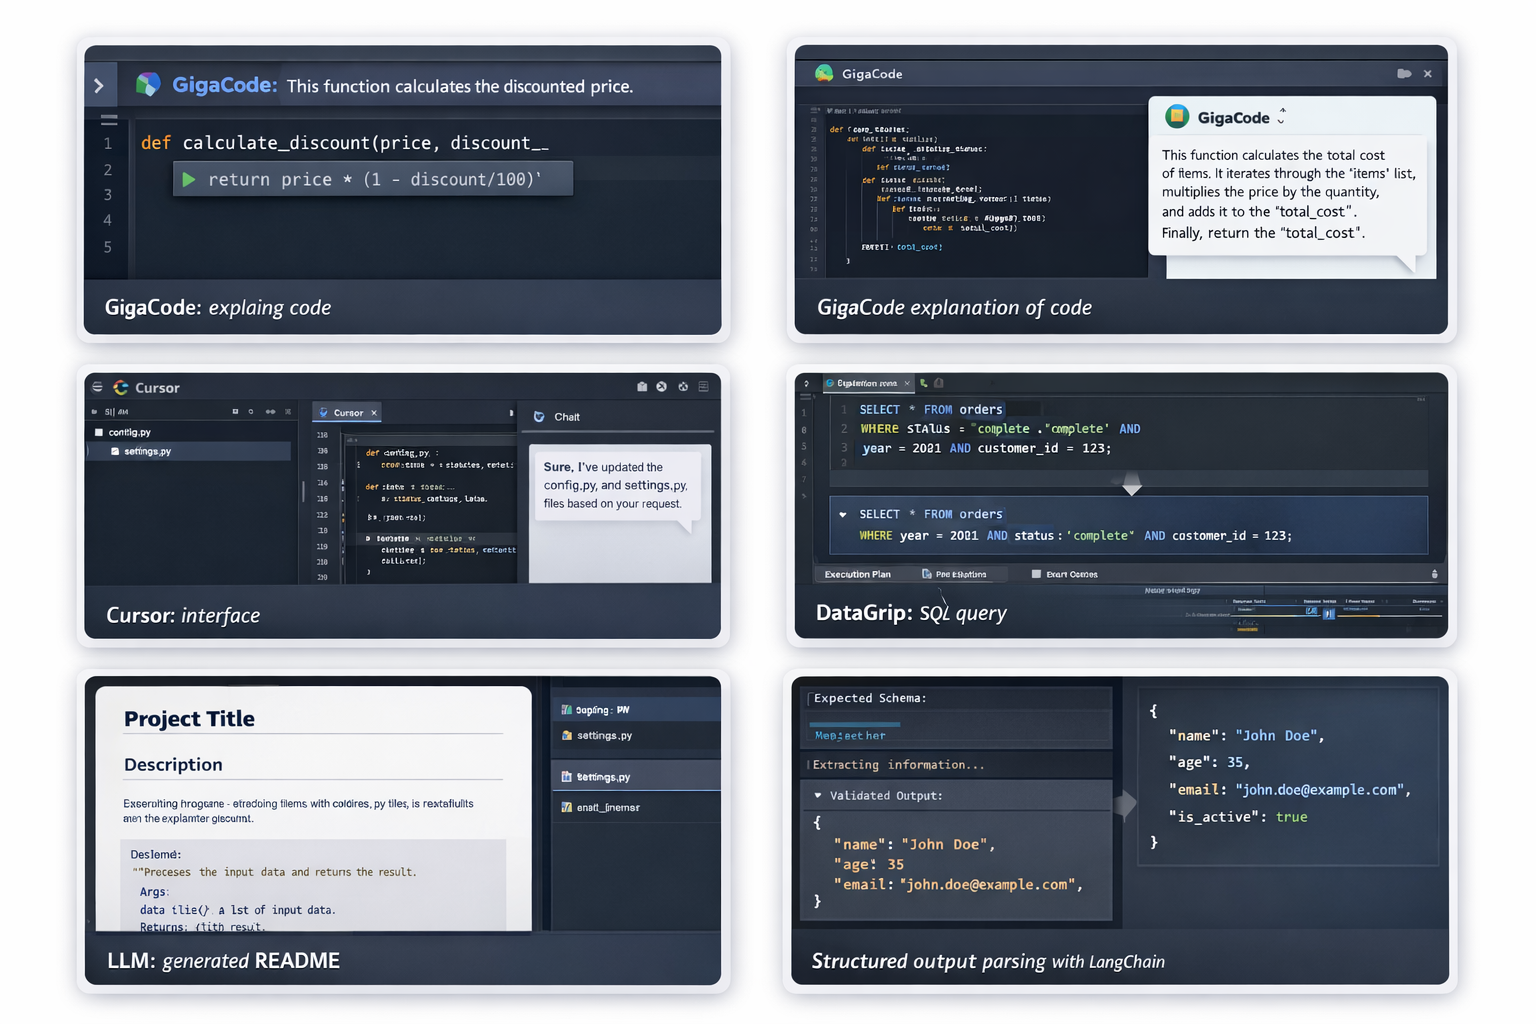
Task: Click the Cursor chat reply message bubble
Action: click(616, 485)
